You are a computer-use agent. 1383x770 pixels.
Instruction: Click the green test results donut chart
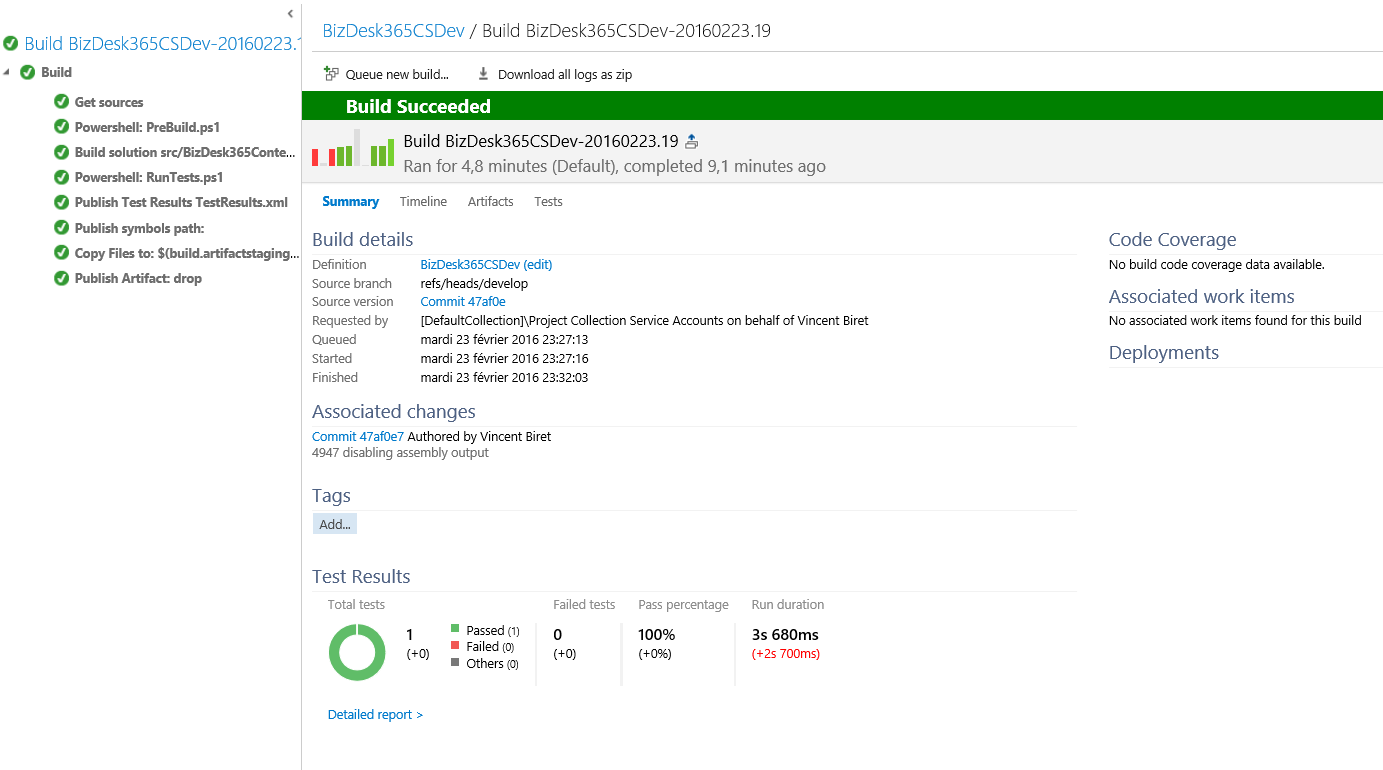coord(357,652)
